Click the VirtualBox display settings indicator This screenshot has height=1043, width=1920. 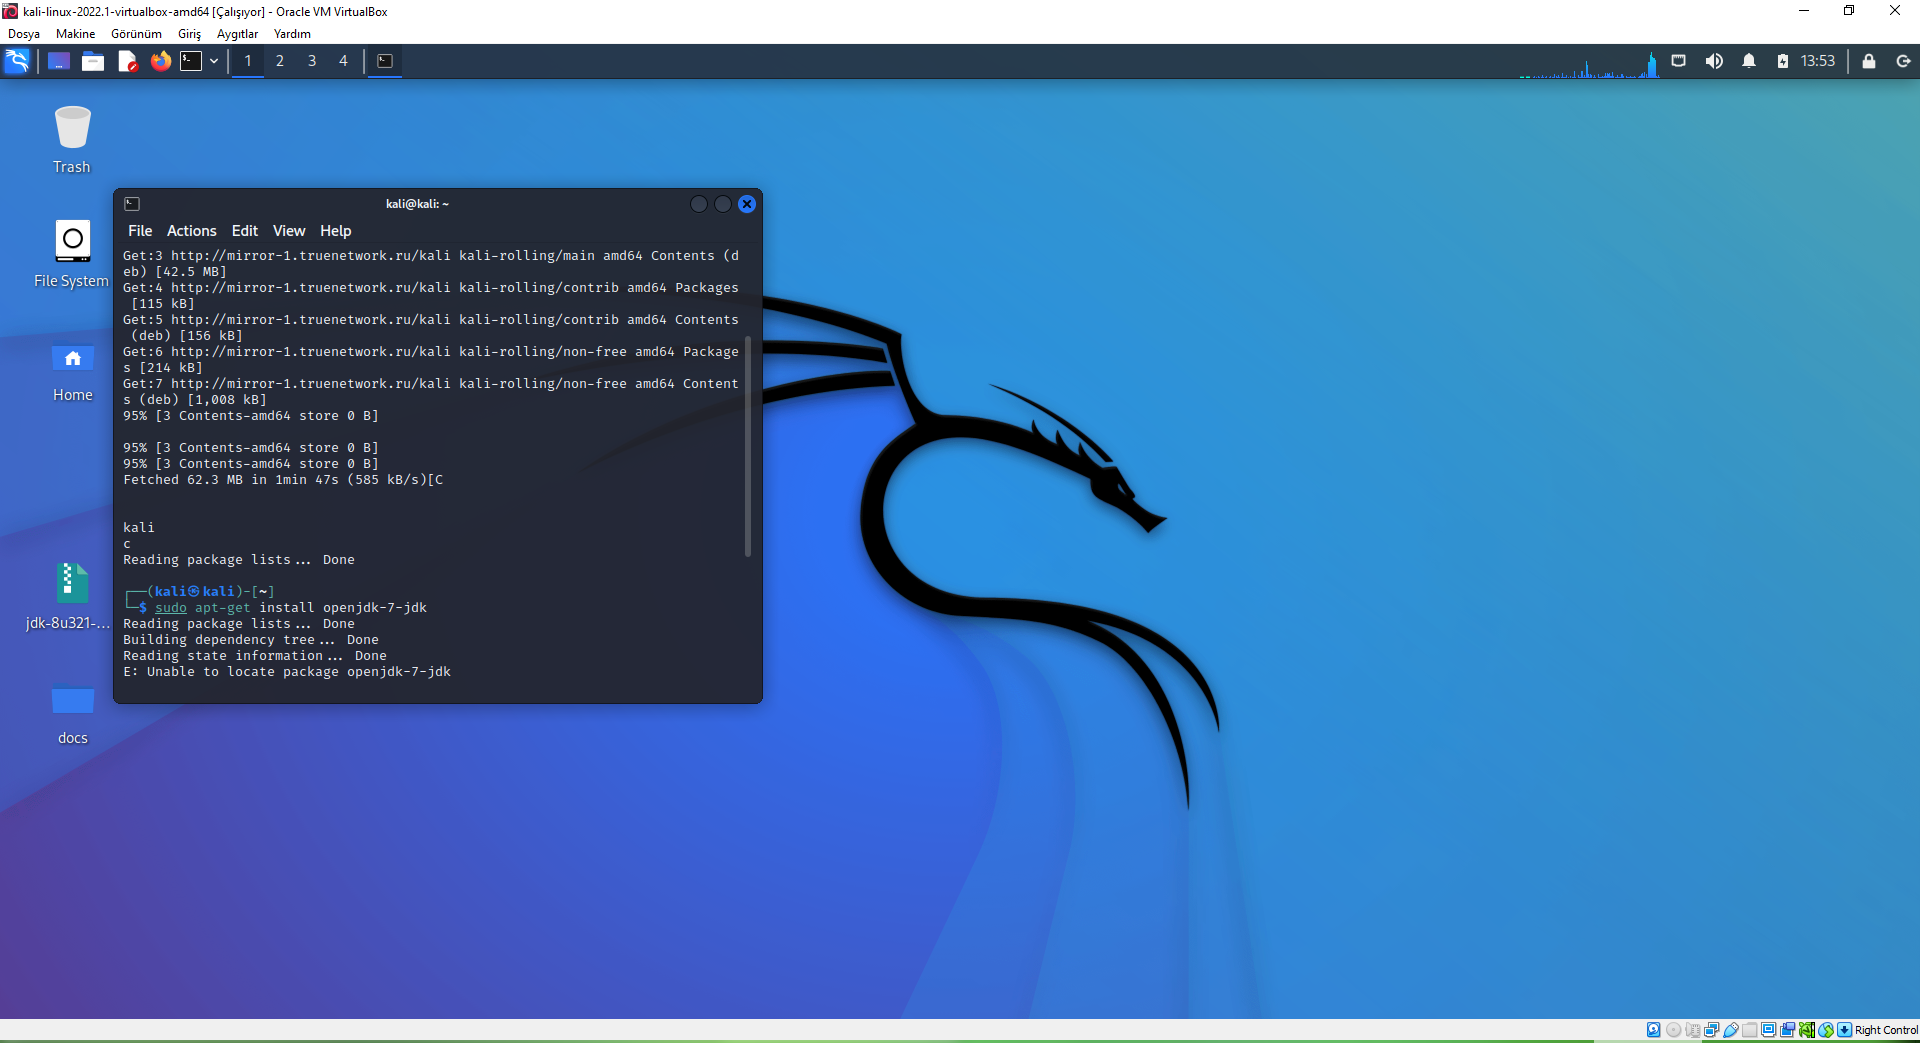[x=1768, y=1030]
